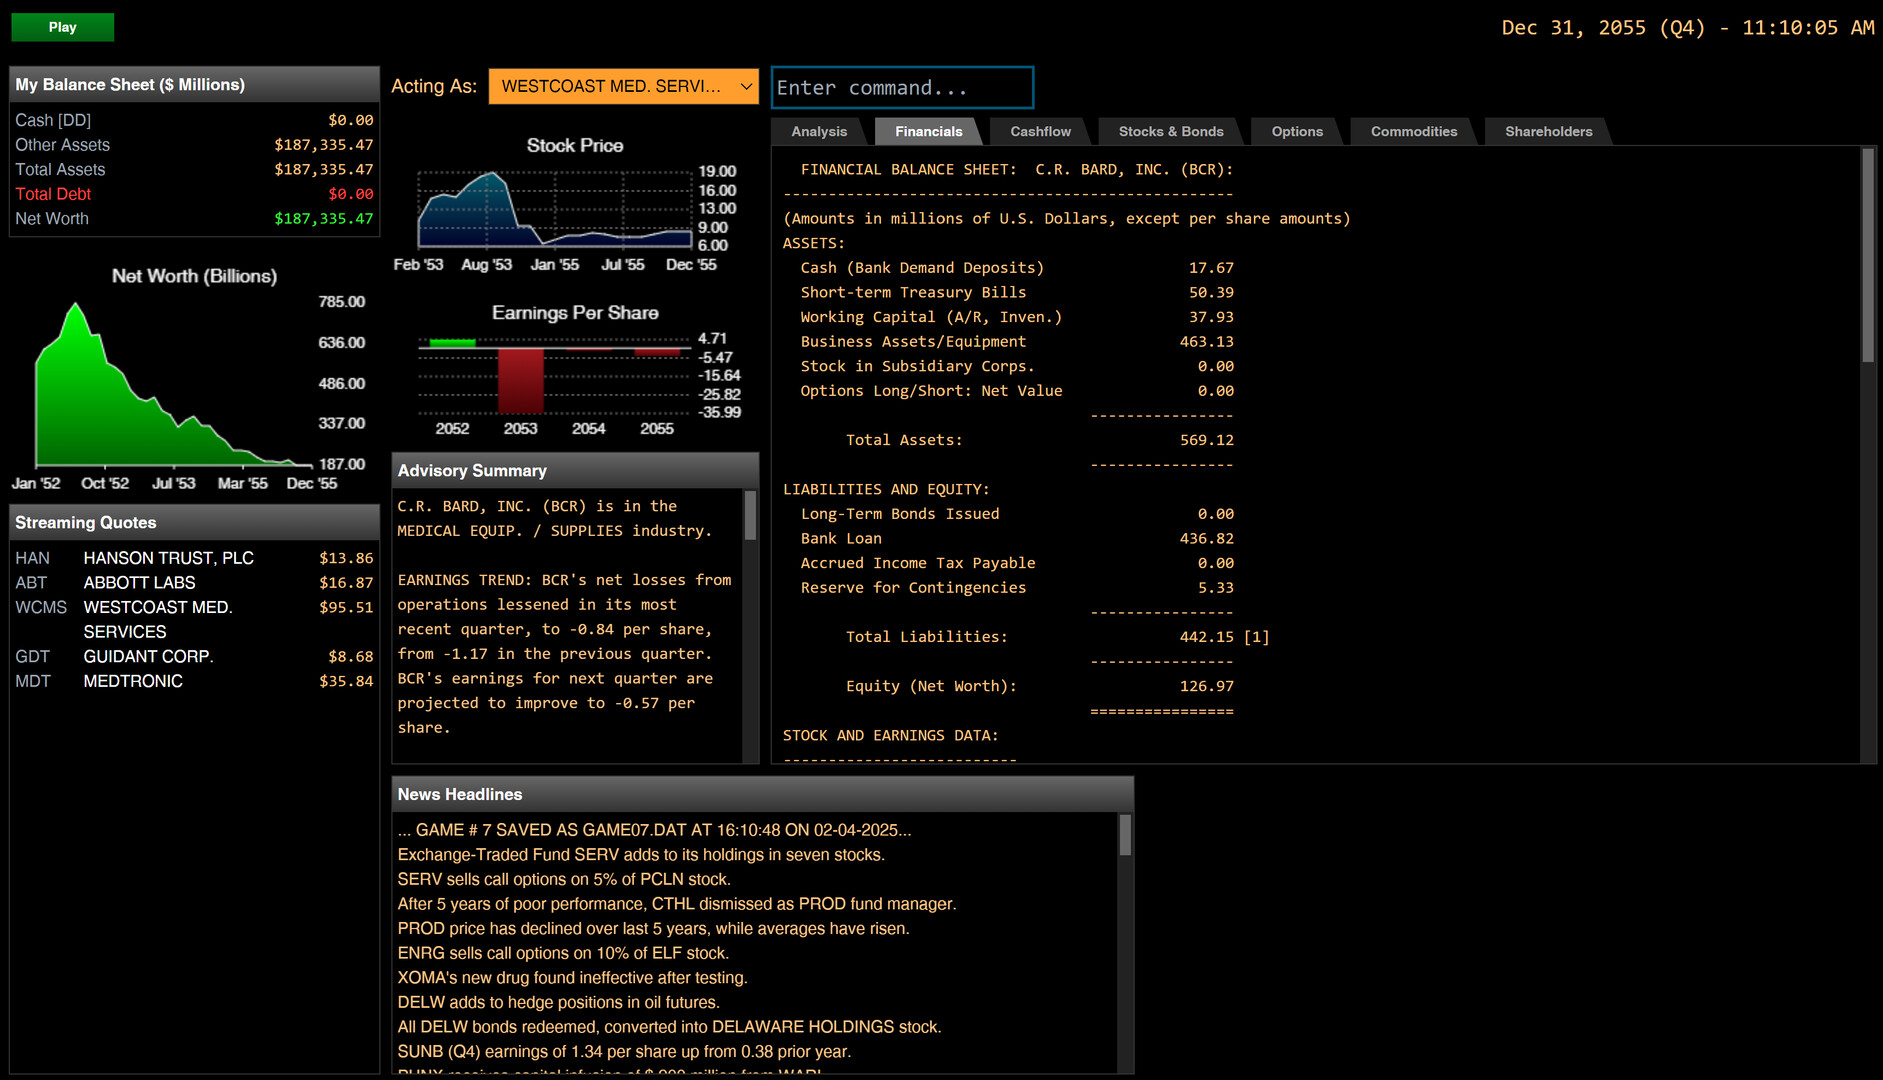The image size is (1883, 1080).
Task: View the Shareholders tab
Action: [x=1548, y=132]
